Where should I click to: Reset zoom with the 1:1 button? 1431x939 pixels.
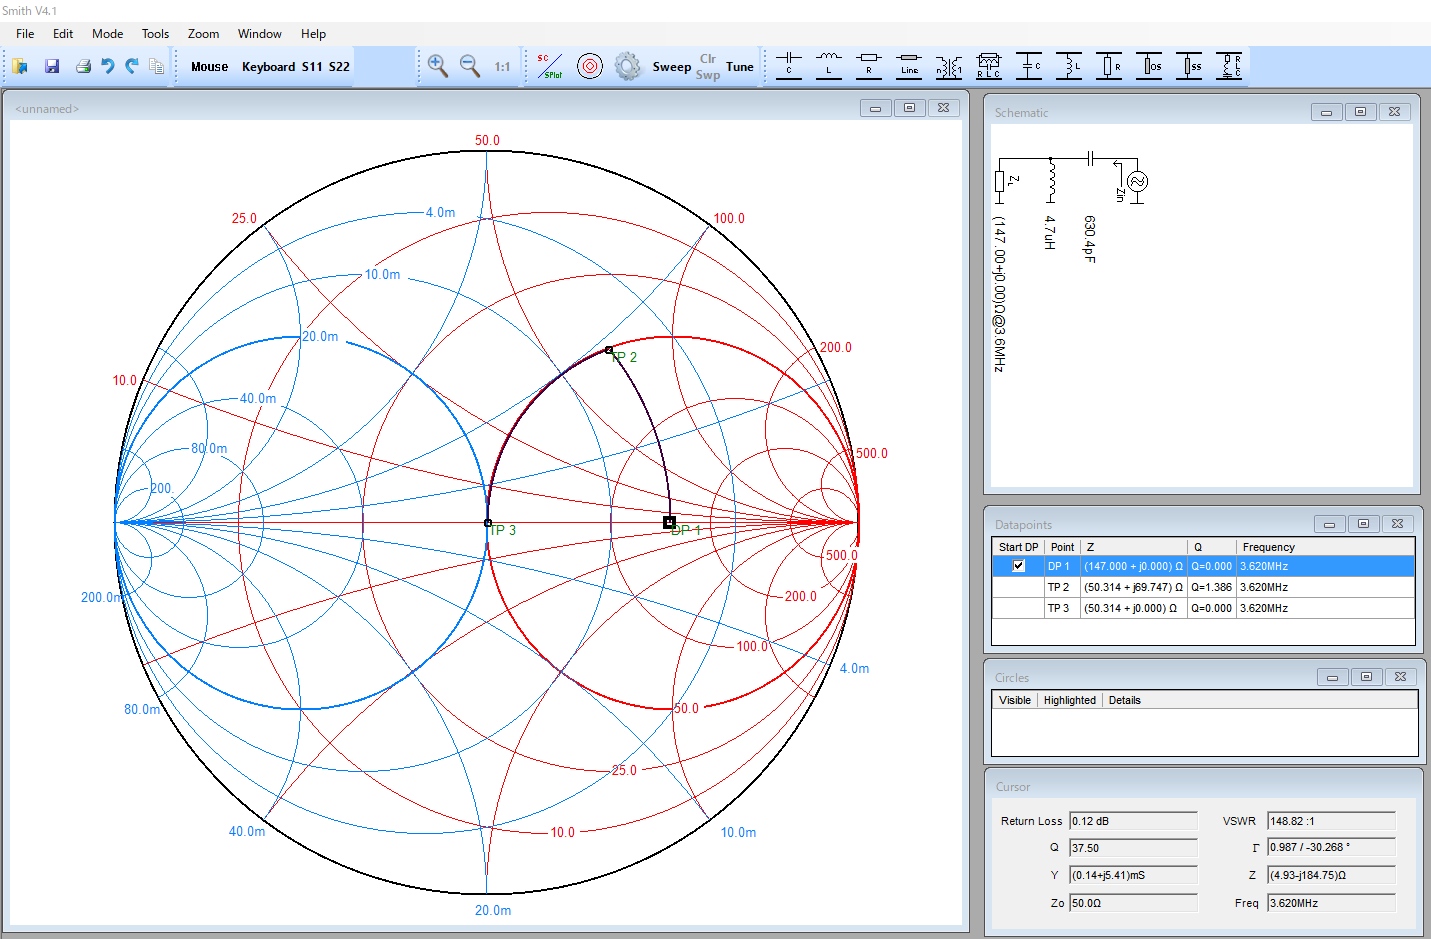click(x=502, y=67)
